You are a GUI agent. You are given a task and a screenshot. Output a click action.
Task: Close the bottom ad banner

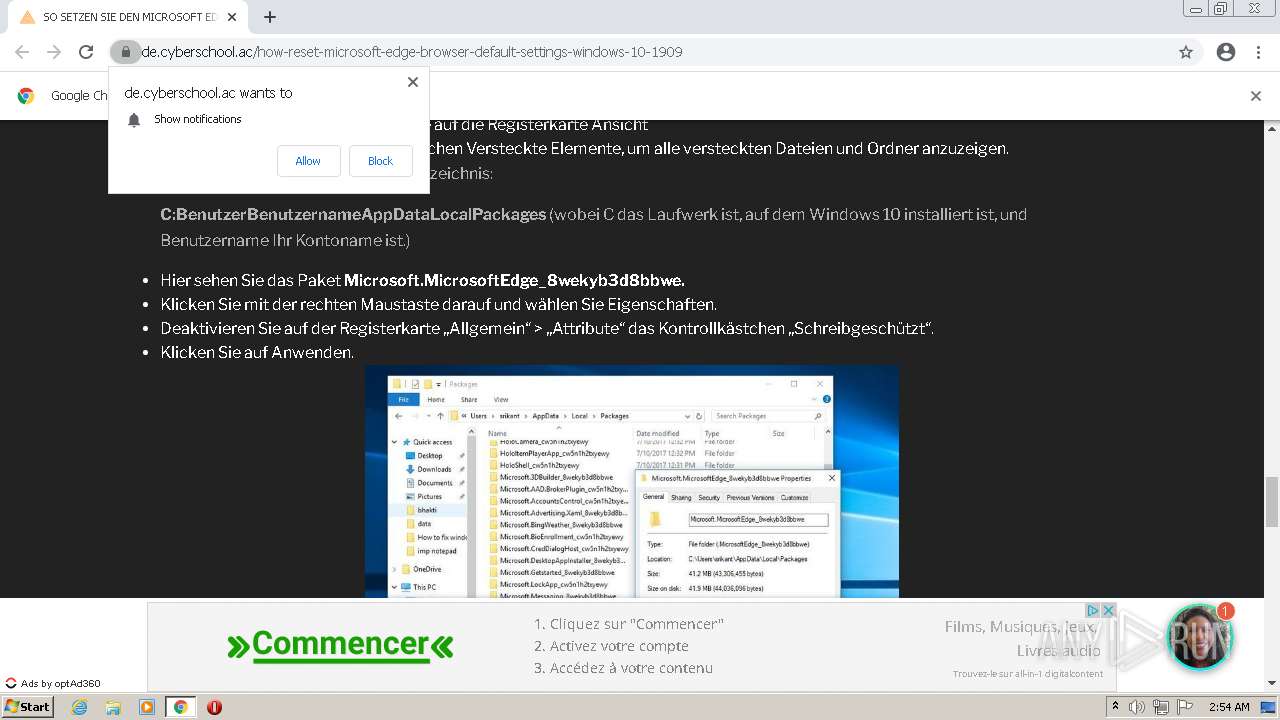tap(1108, 610)
